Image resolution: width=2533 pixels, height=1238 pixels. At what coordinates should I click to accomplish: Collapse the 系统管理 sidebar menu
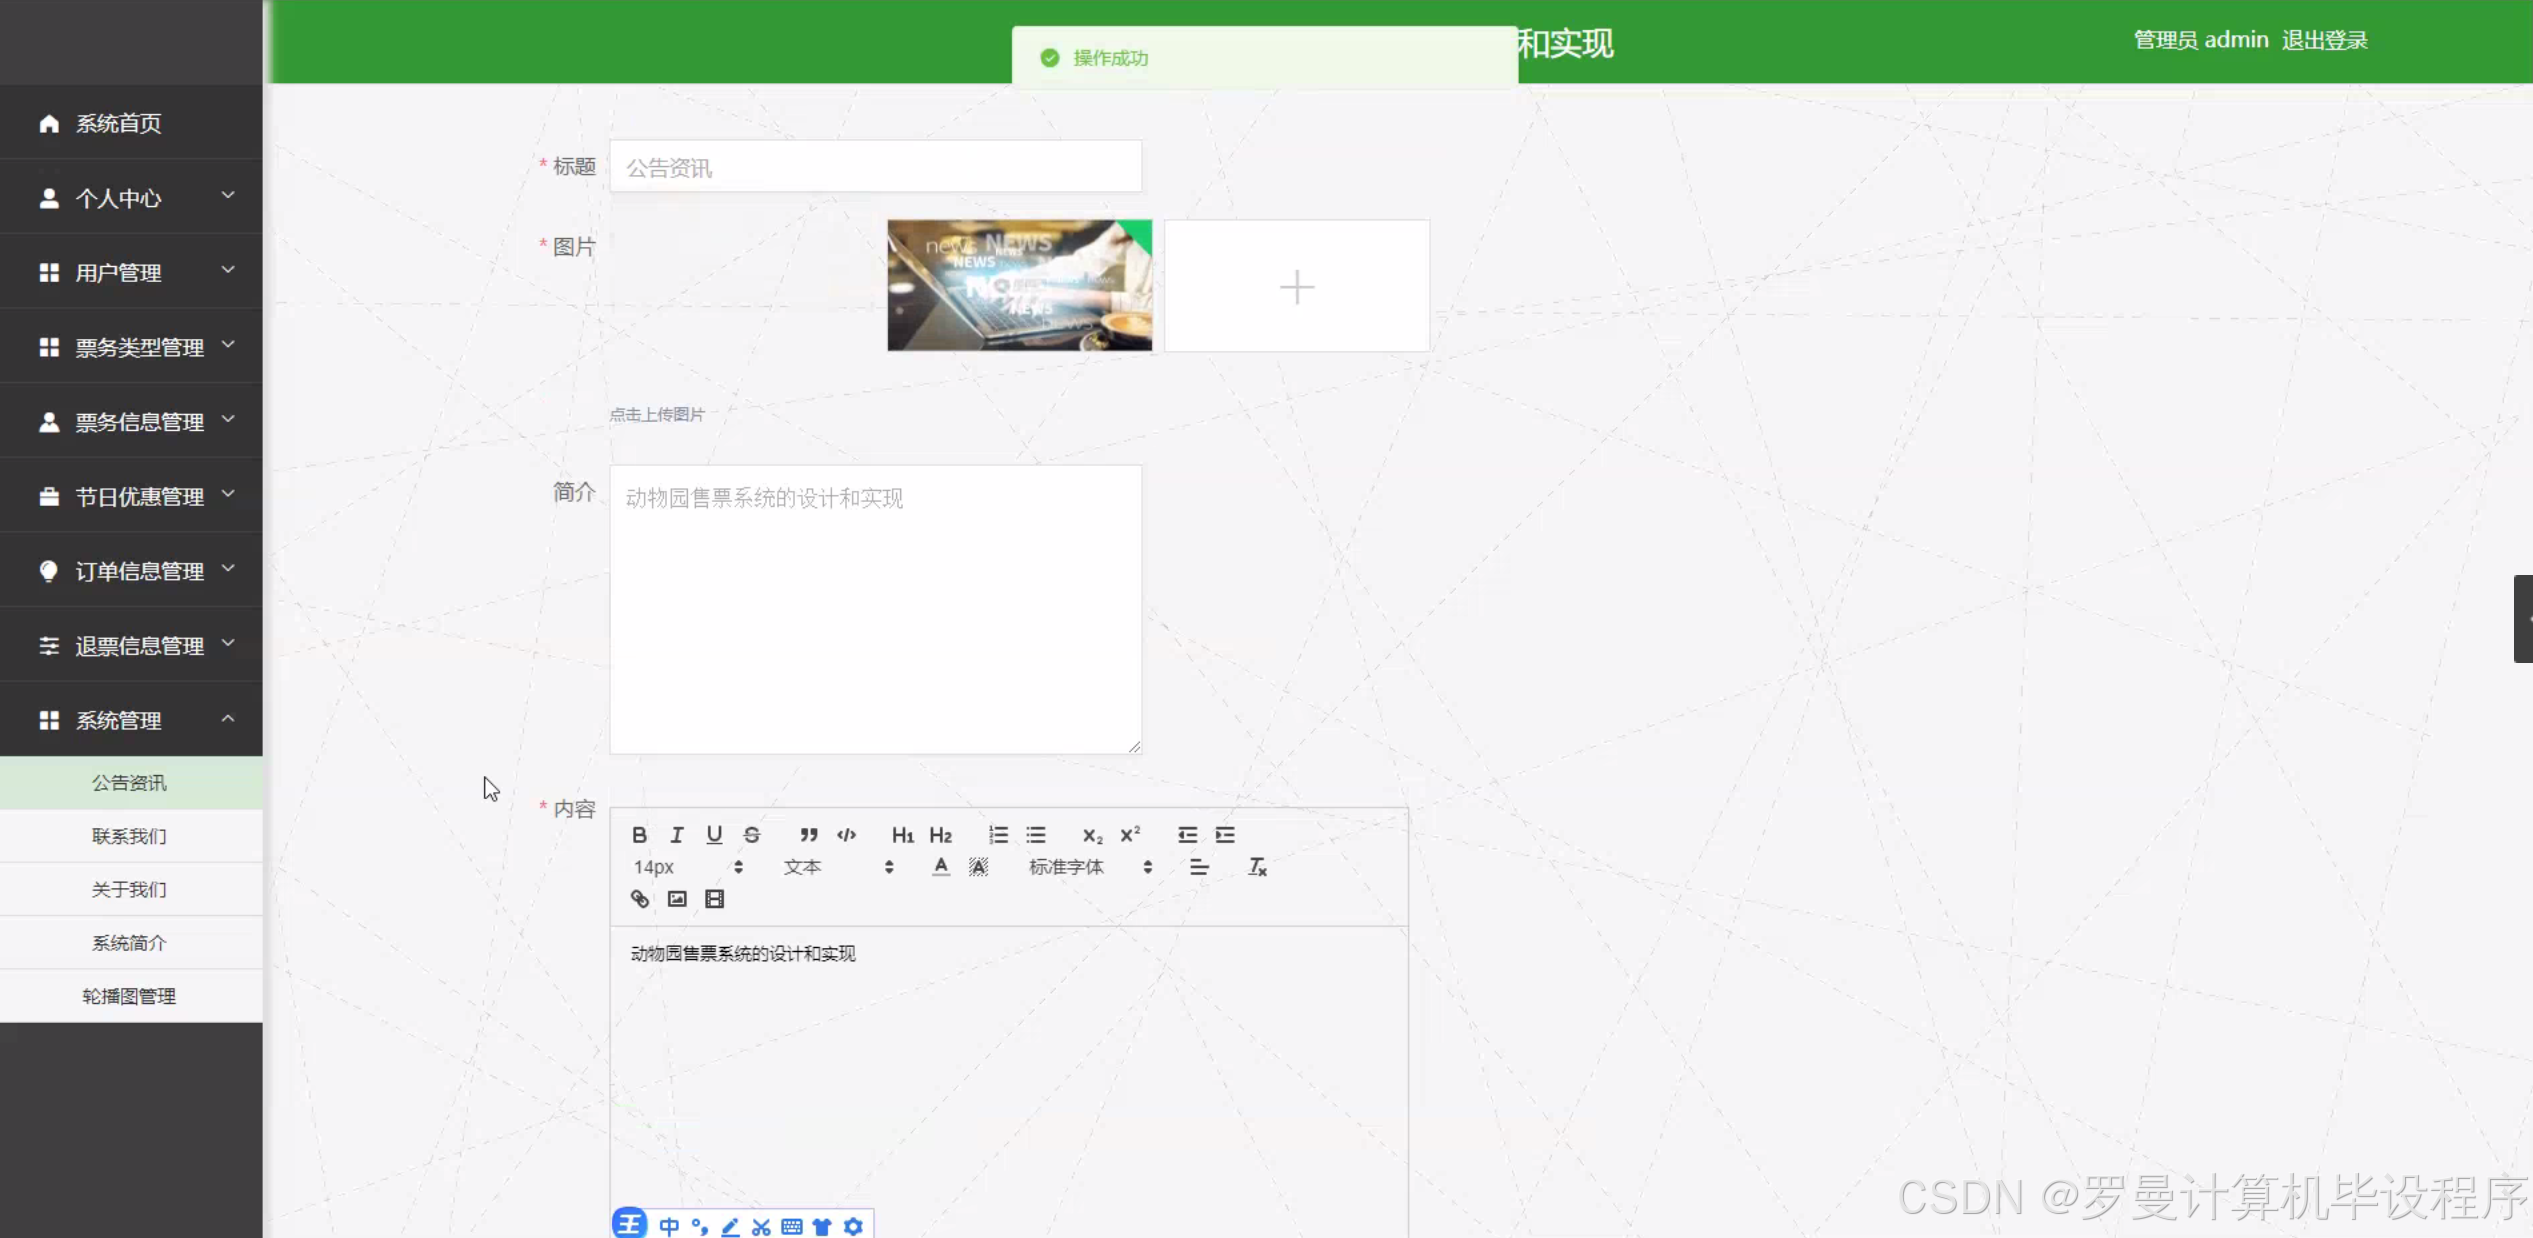tap(131, 720)
